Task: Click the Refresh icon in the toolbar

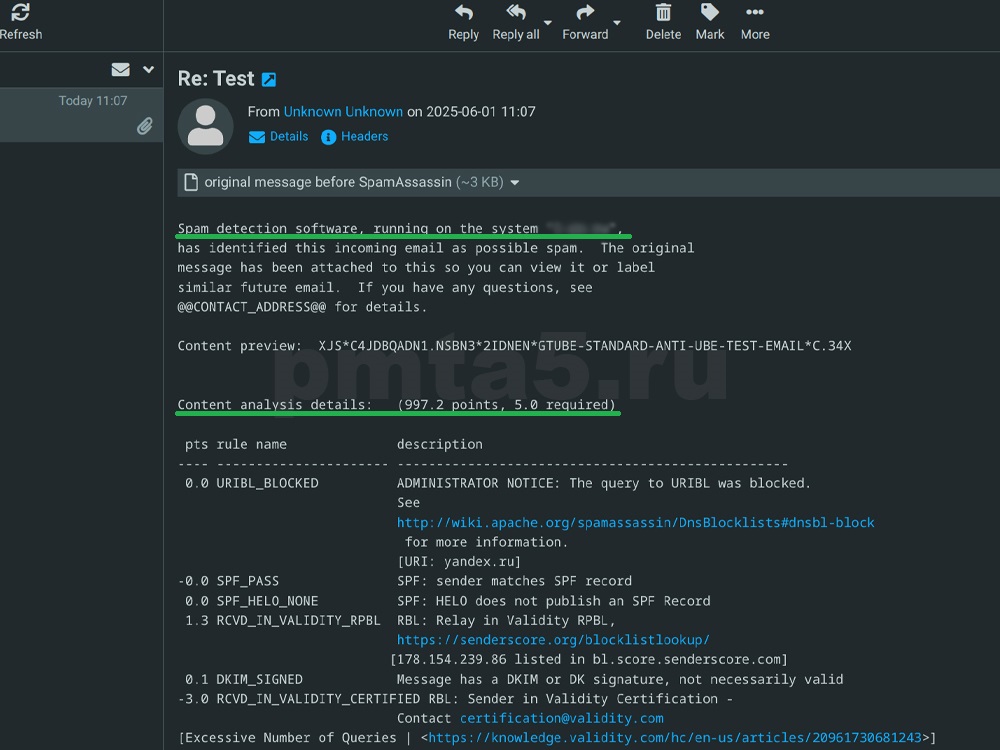Action: click(x=20, y=12)
